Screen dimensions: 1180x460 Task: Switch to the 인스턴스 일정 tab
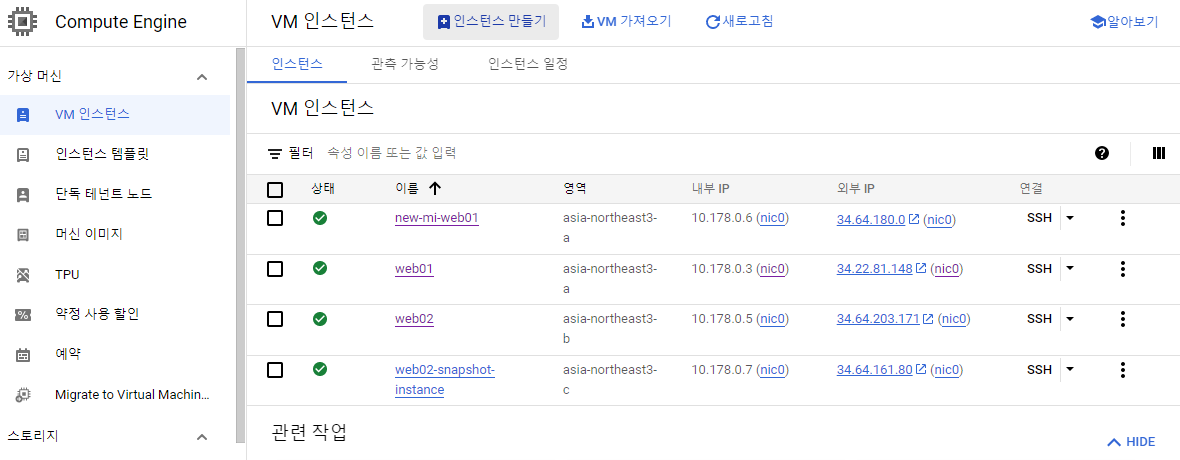point(528,64)
